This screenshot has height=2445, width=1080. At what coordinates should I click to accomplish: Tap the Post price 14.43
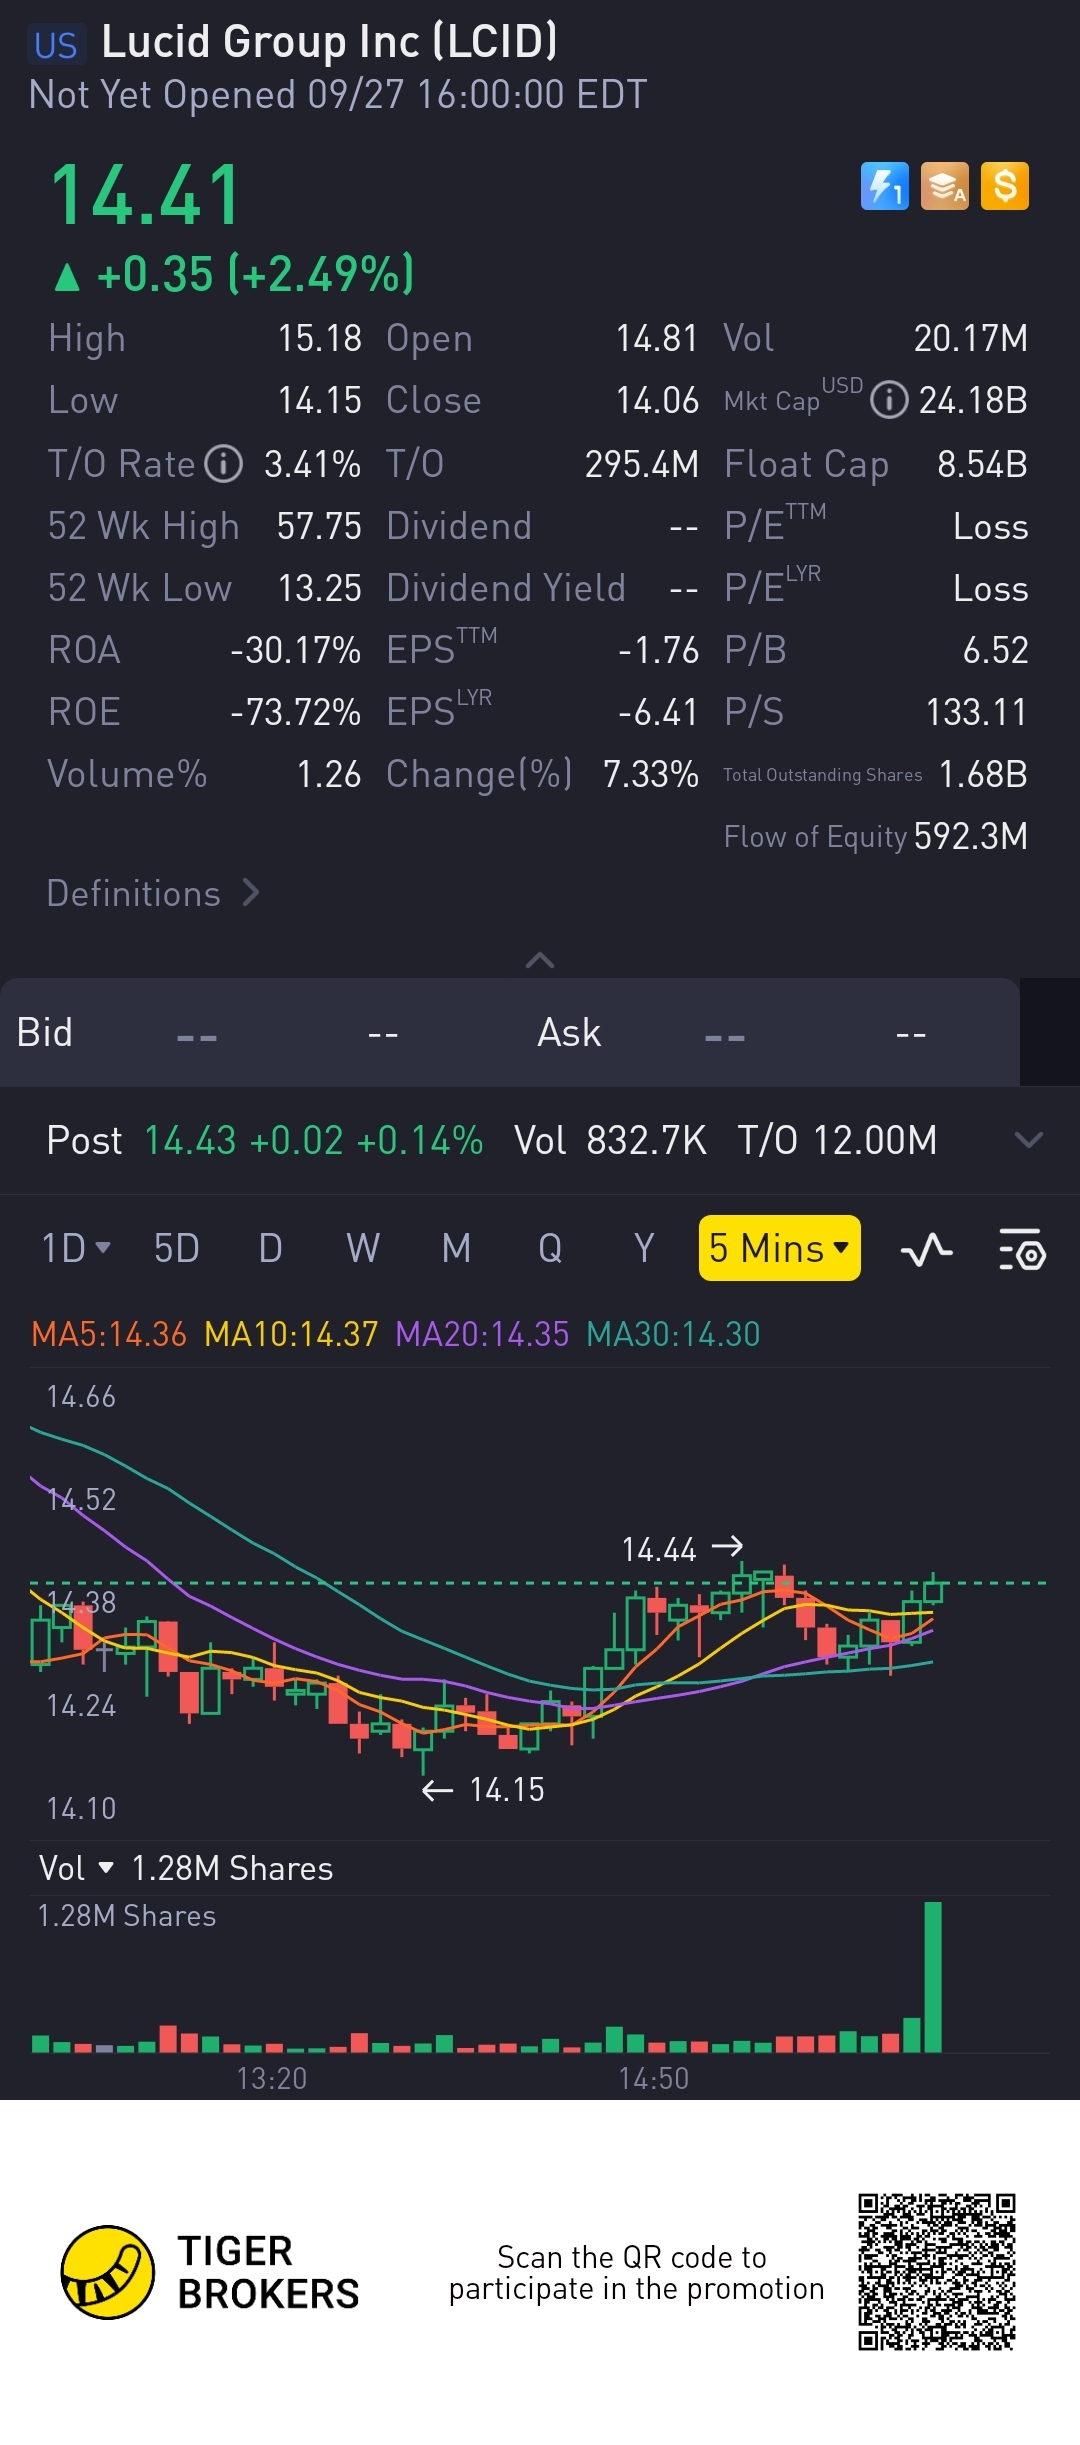(x=190, y=1140)
